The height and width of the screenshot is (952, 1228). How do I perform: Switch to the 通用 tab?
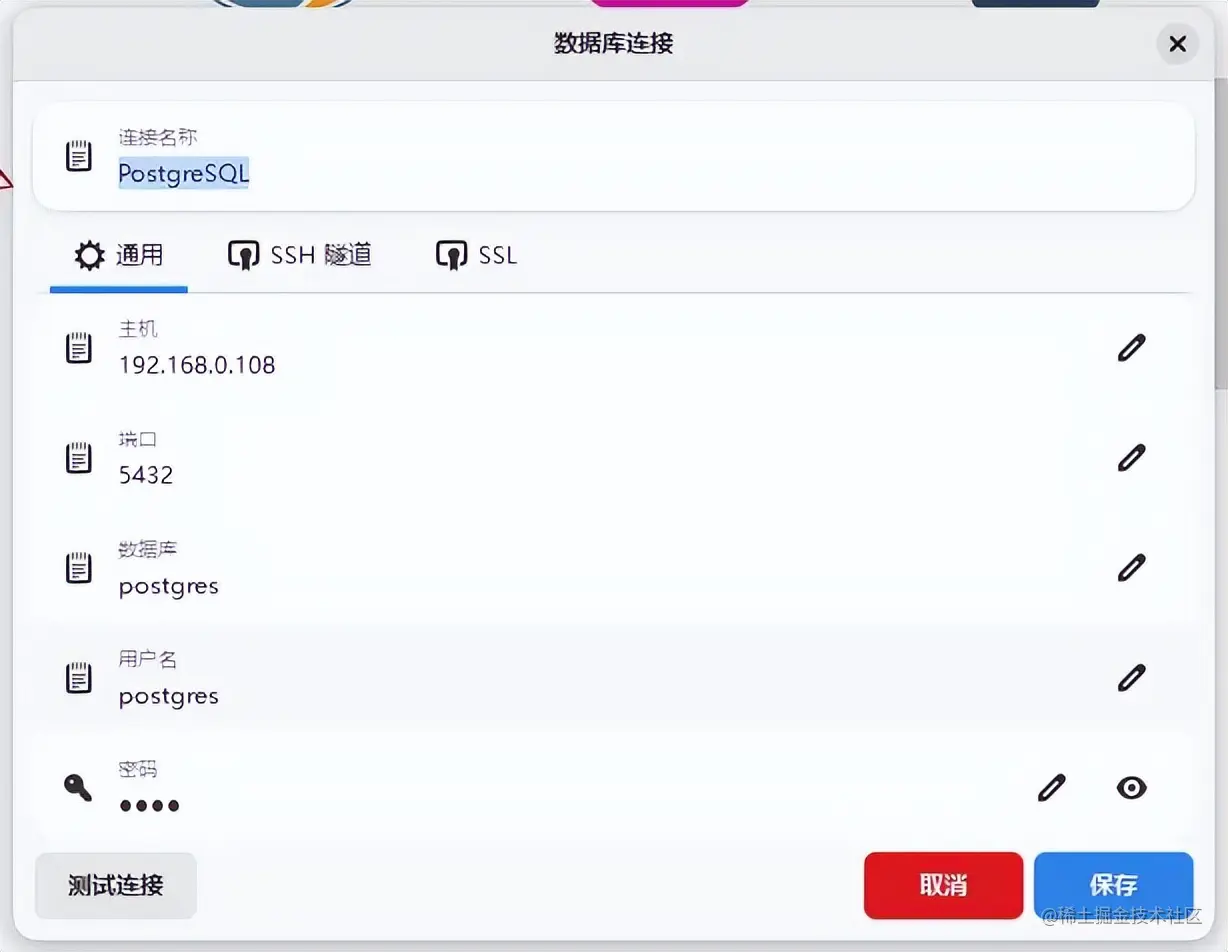[119, 256]
